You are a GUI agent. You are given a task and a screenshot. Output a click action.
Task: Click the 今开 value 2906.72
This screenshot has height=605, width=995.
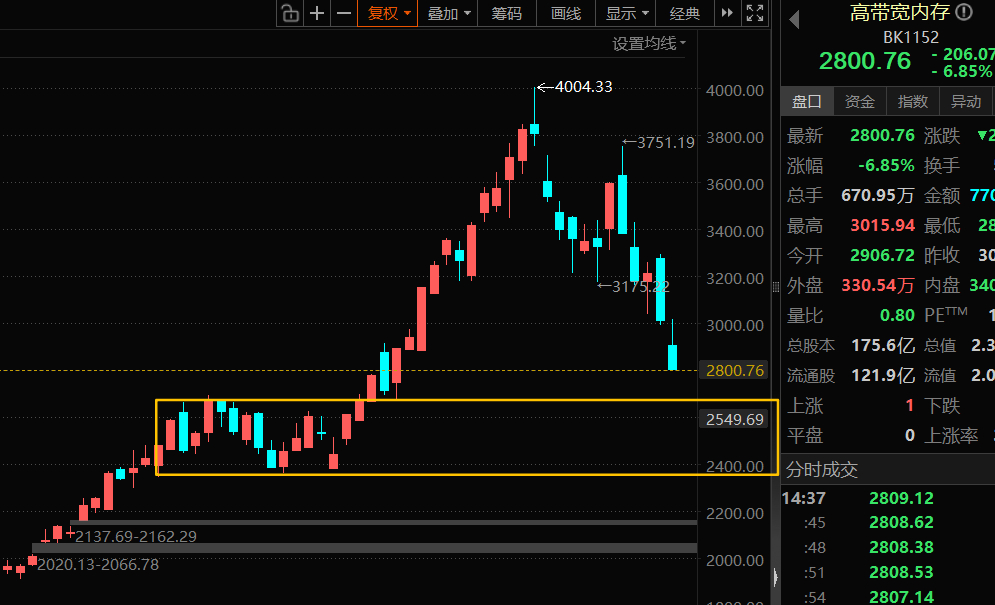click(883, 255)
